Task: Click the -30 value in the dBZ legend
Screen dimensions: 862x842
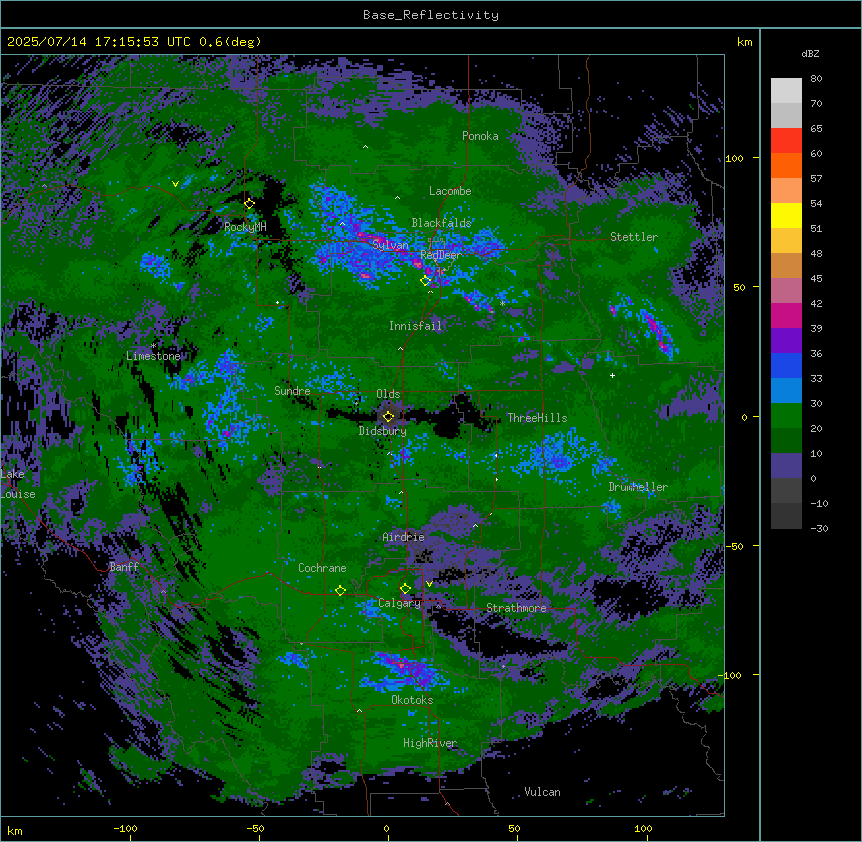Action: pyautogui.click(x=819, y=528)
